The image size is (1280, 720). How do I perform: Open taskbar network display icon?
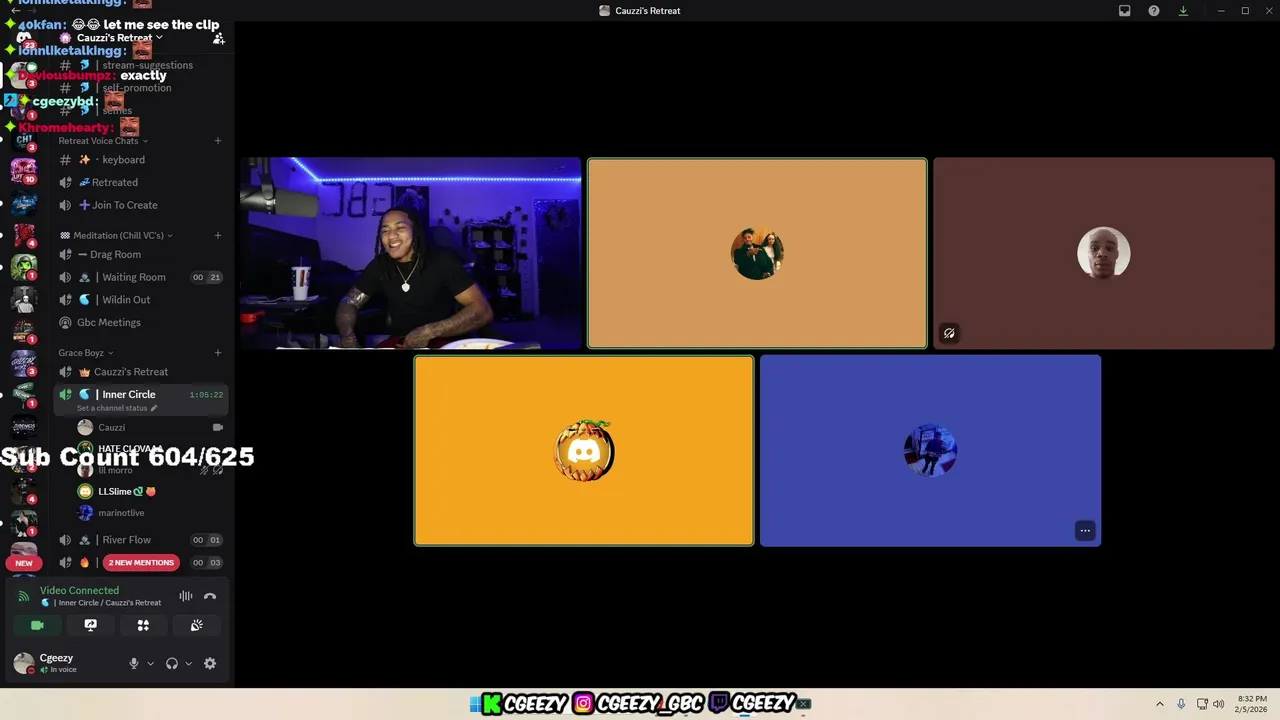click(1202, 704)
